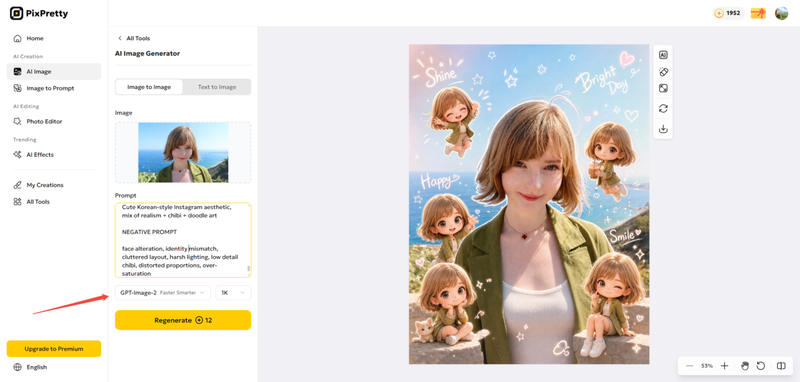Click the regenerate refresh icon beside image
This screenshot has width=800, height=382.
pyautogui.click(x=663, y=109)
